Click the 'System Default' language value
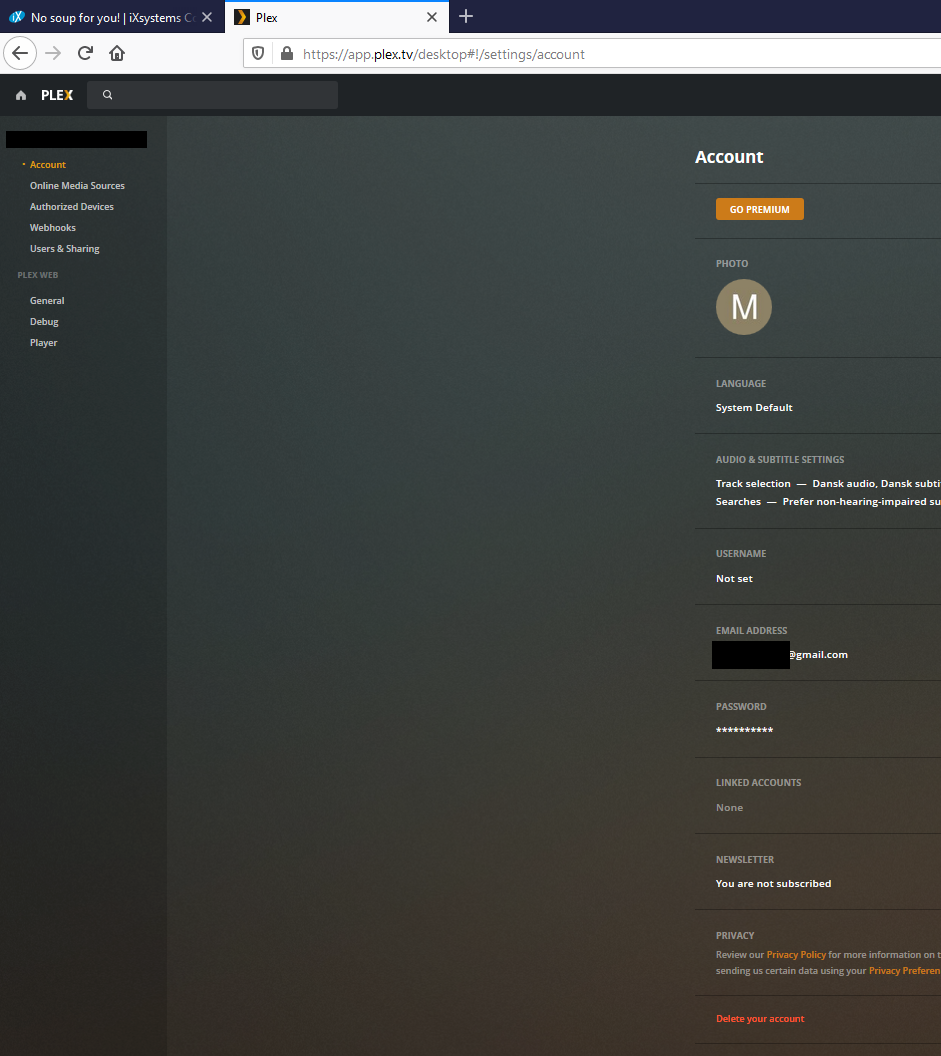This screenshot has width=941, height=1056. point(754,407)
